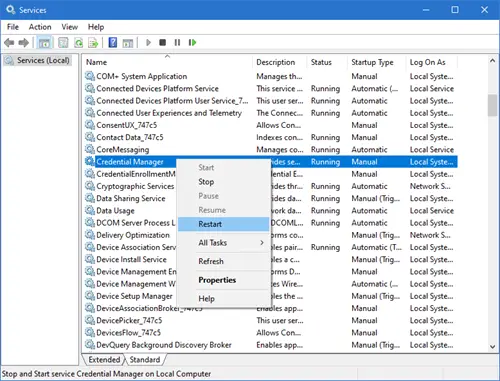Select Connected Devices Platform Service row
The height and width of the screenshot is (381, 500).
pos(270,88)
